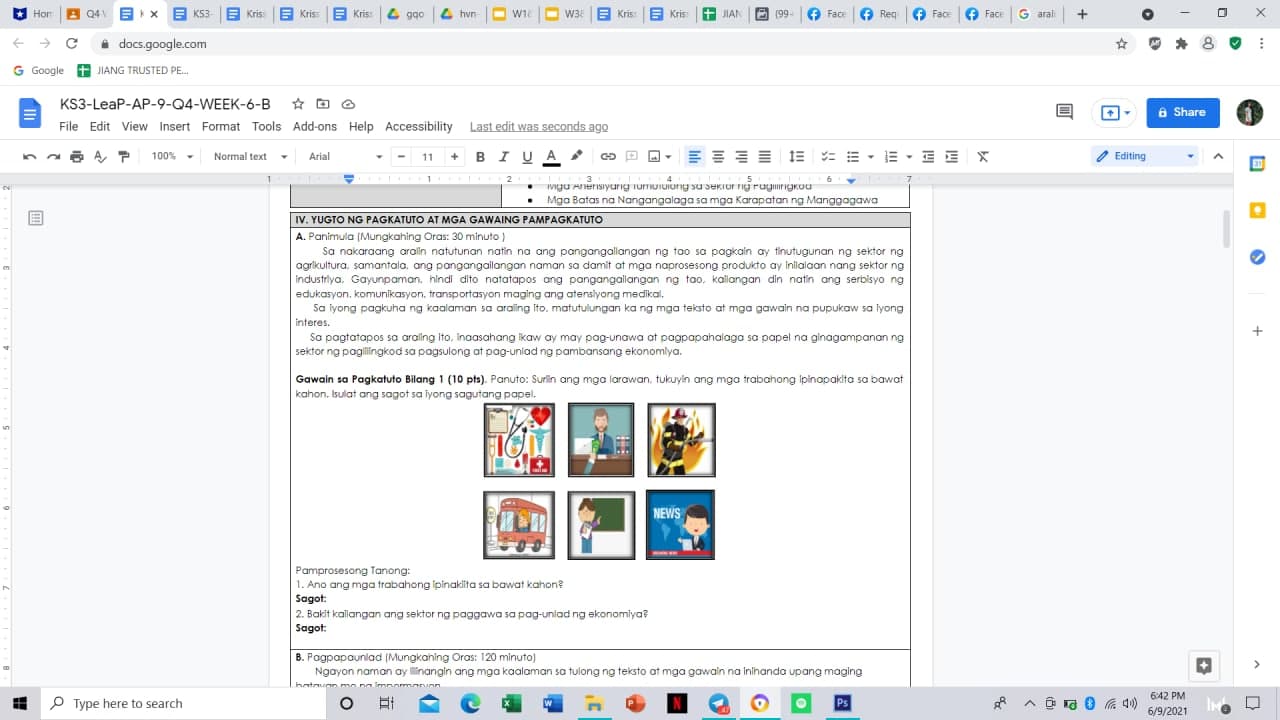
Task: Toggle bold formatting
Action: tap(481, 156)
